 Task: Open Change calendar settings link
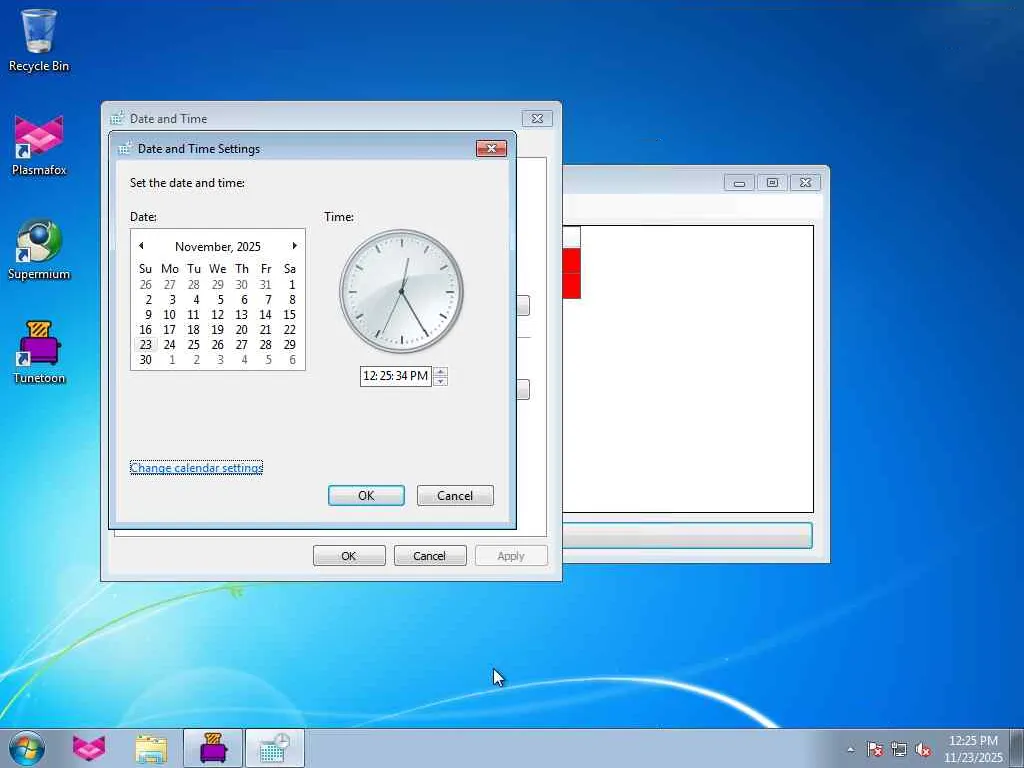(197, 468)
